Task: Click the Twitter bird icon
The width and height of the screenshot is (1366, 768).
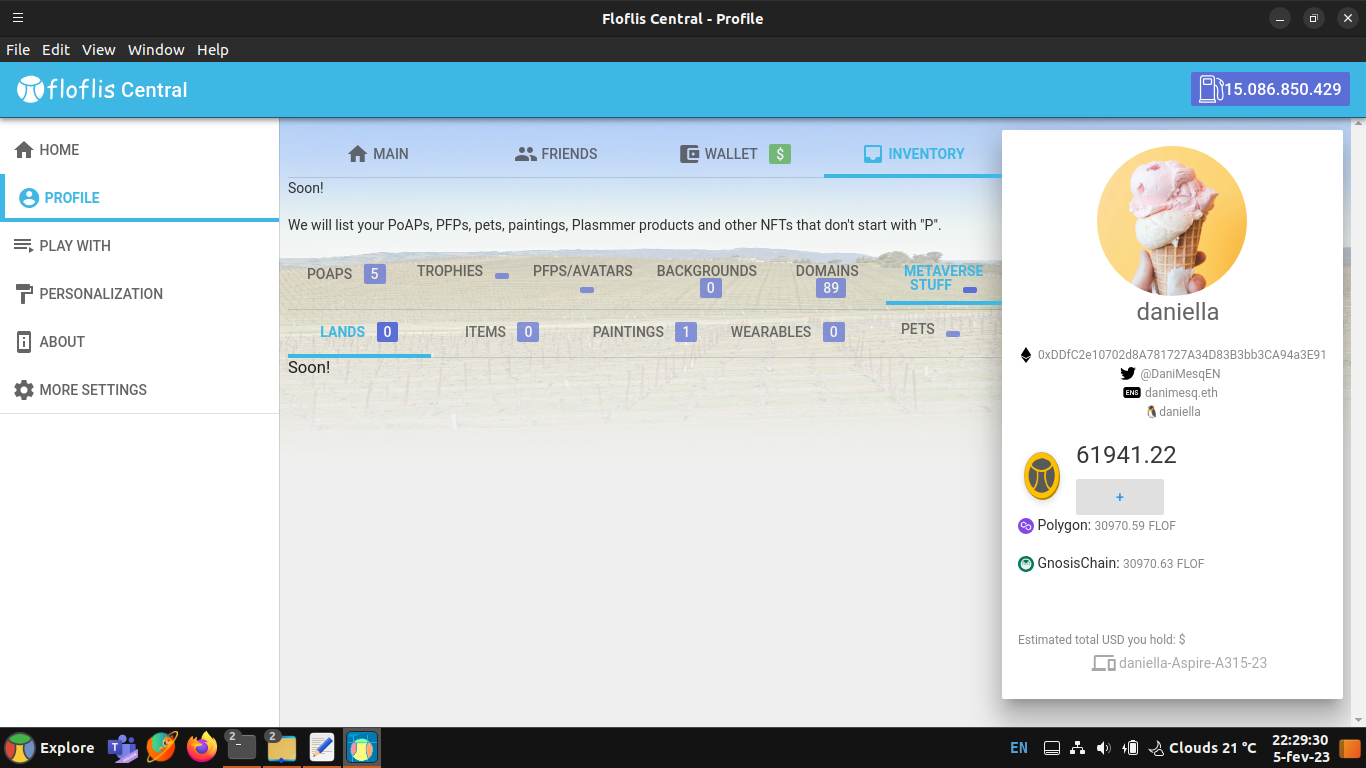Action: click(x=1128, y=374)
